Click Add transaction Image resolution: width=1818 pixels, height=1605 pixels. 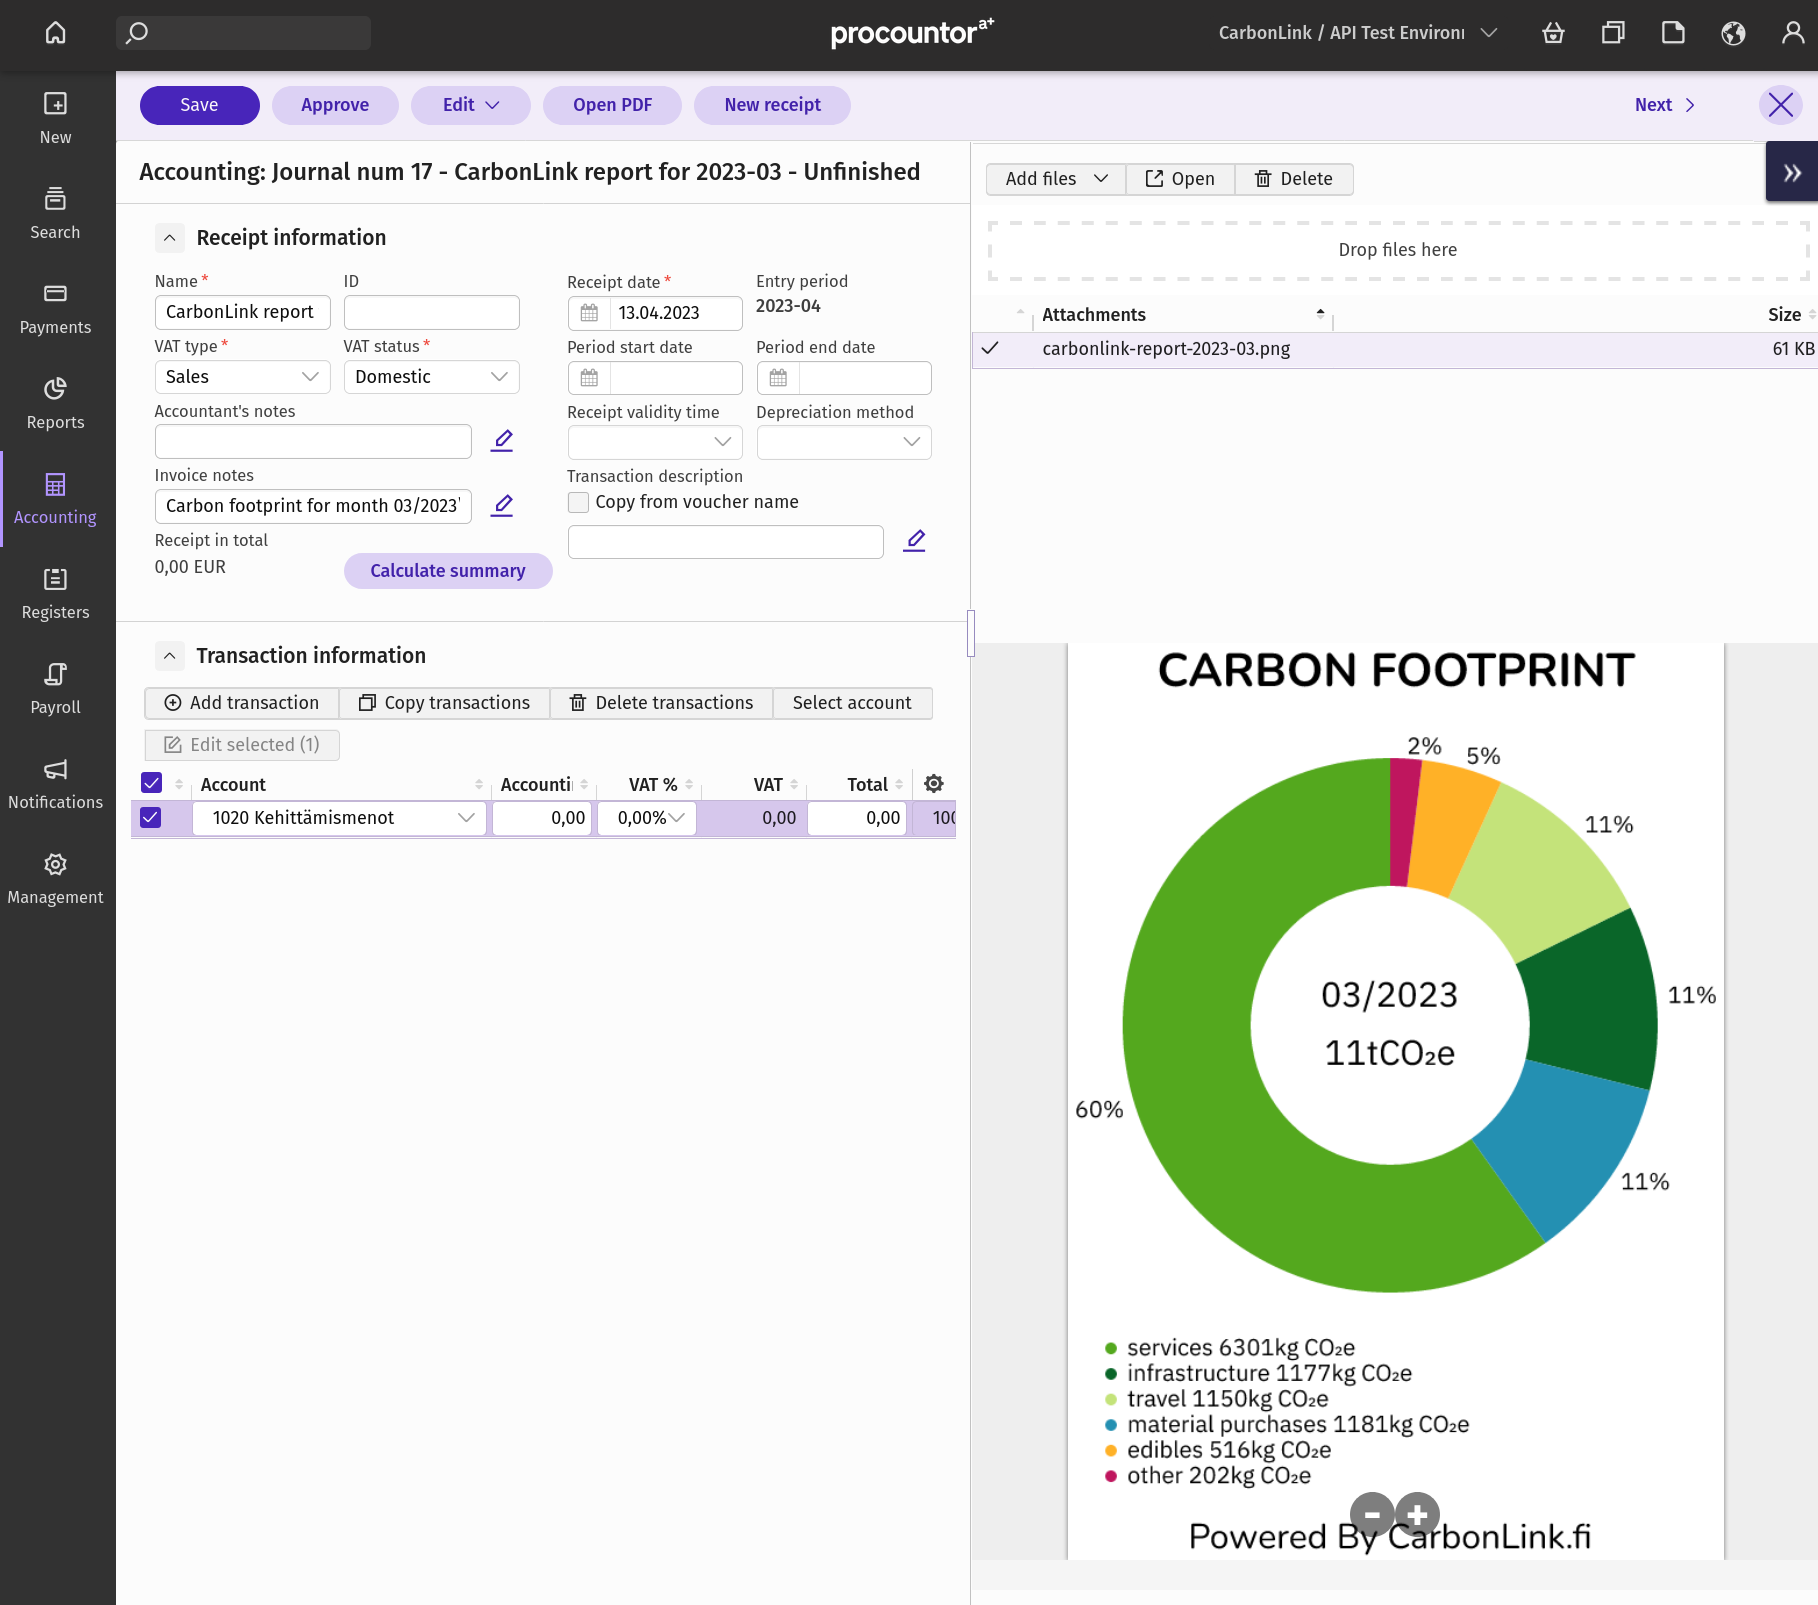242,703
